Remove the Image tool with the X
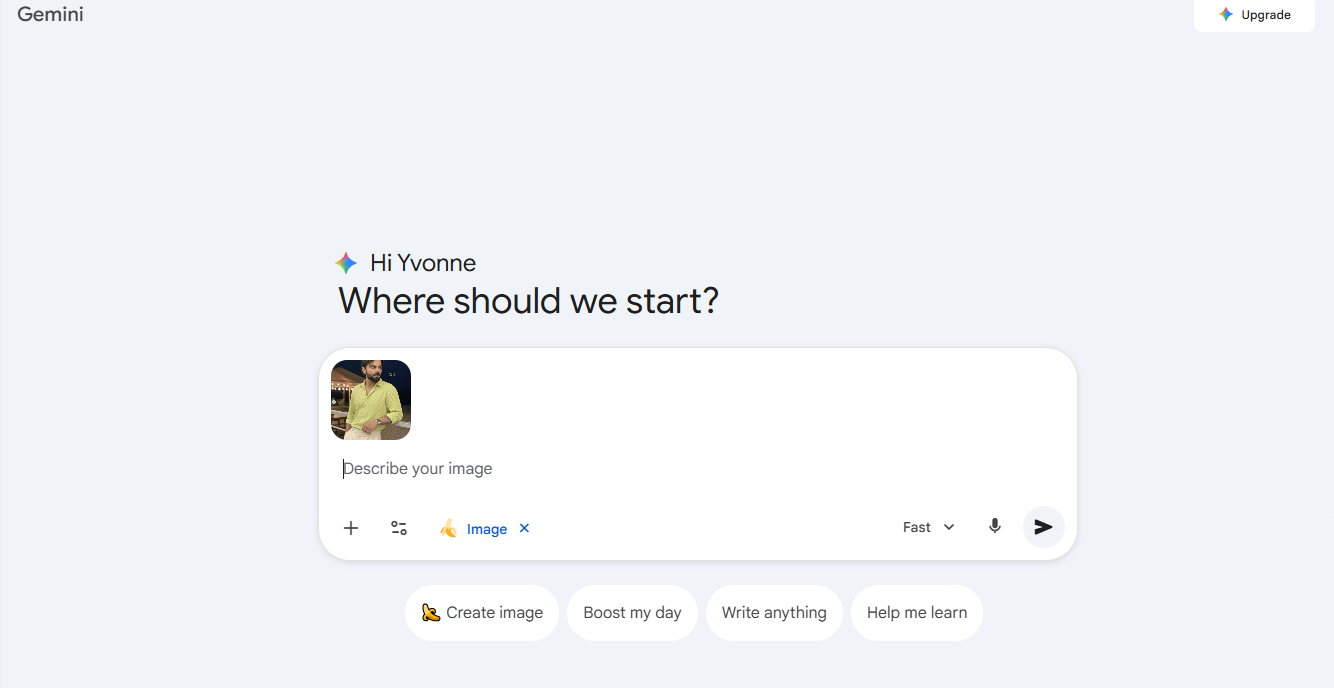 pos(524,528)
